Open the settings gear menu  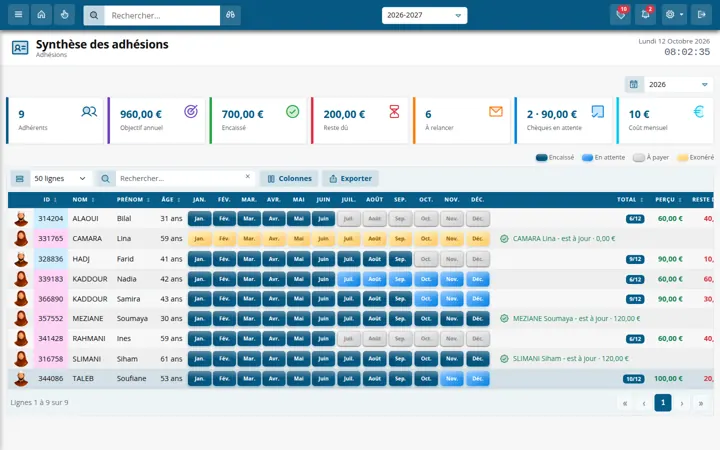(674, 15)
